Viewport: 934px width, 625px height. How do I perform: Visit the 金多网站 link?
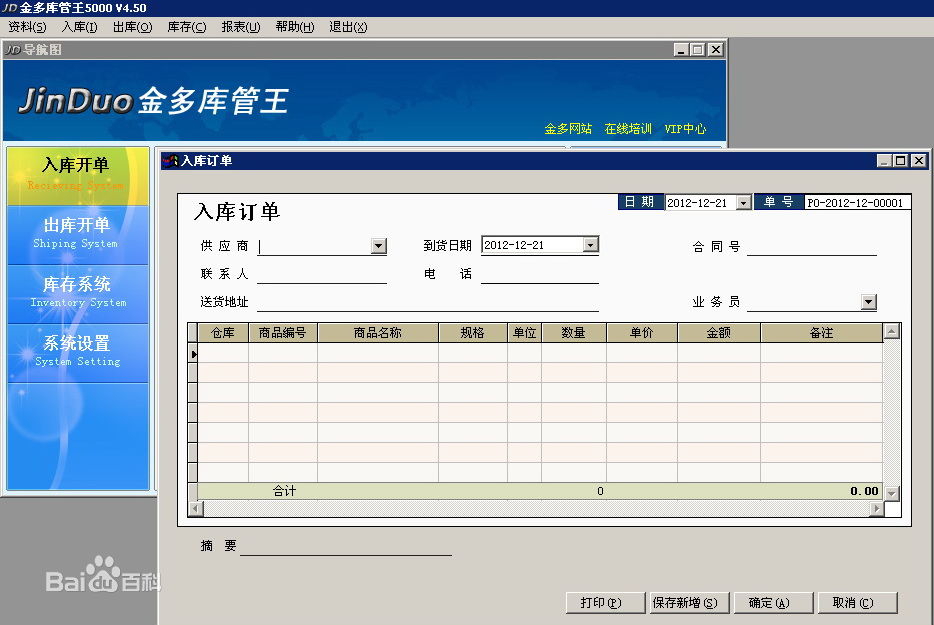coord(568,129)
